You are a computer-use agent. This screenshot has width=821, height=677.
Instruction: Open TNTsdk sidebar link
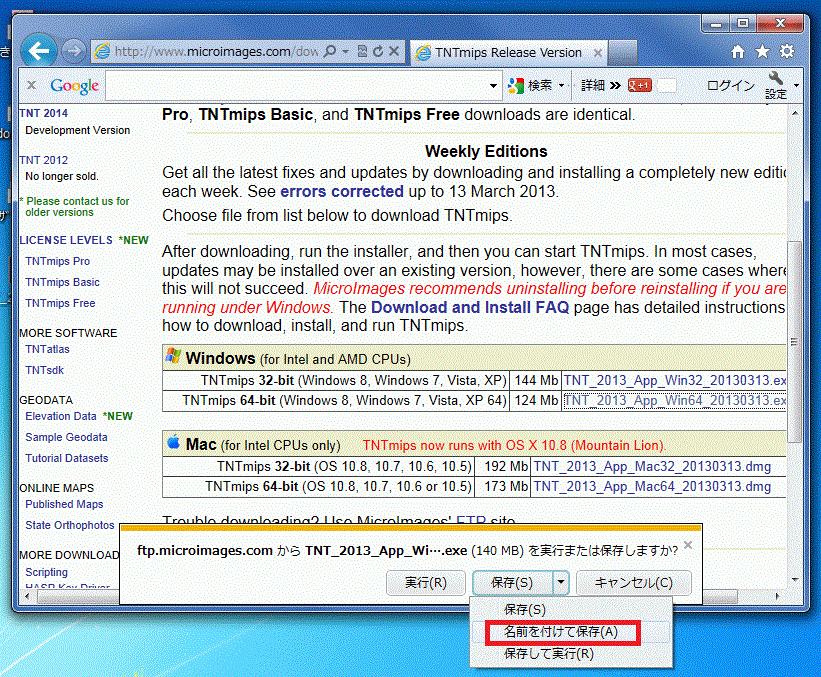(x=45, y=370)
